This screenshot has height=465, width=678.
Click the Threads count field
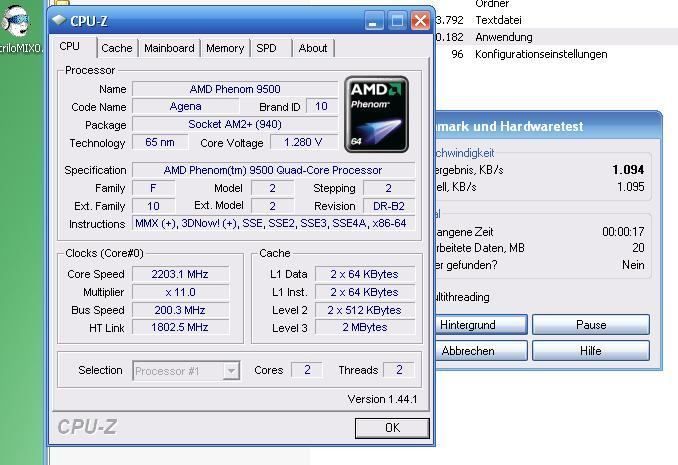(399, 370)
